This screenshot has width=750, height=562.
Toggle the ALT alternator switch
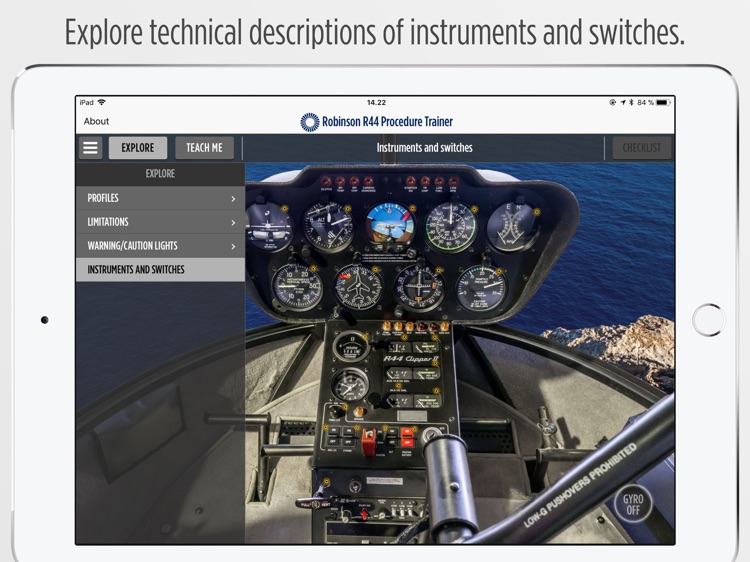tap(391, 439)
